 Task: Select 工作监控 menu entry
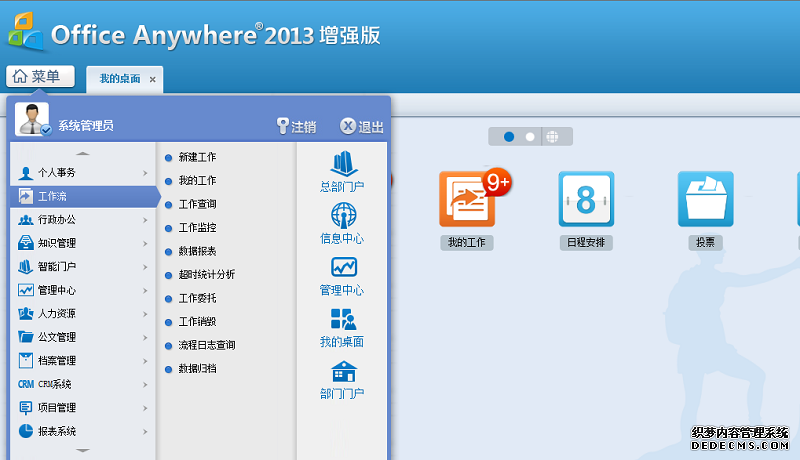197,227
